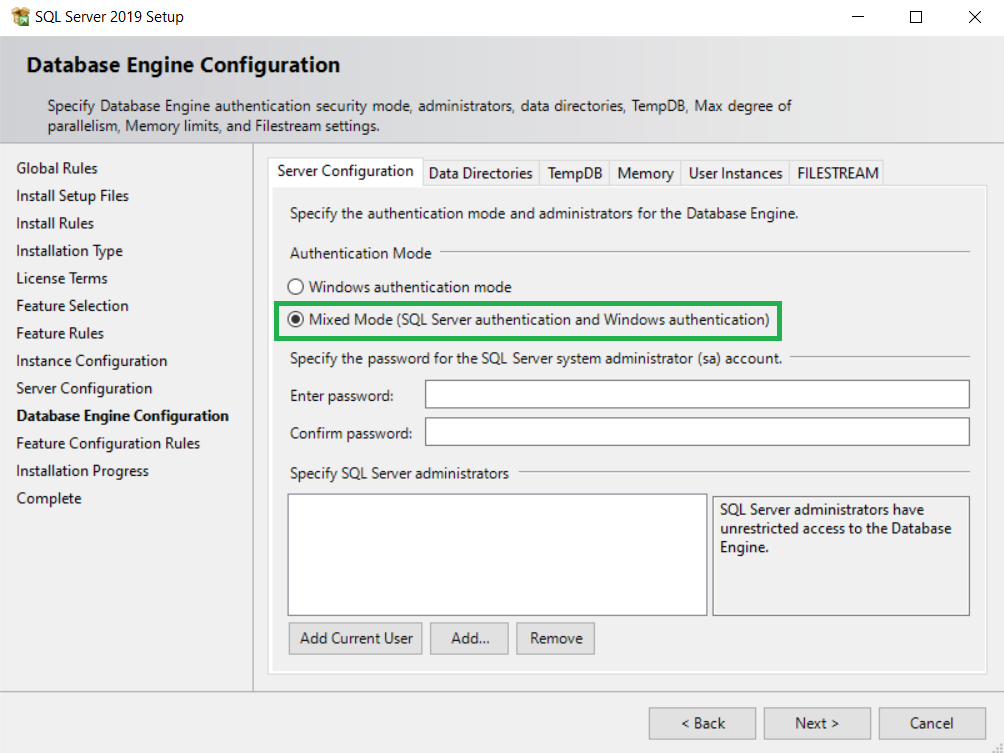This screenshot has height=753, width=1004.
Task: Click Install Rules step in sidebar
Action: (x=55, y=223)
